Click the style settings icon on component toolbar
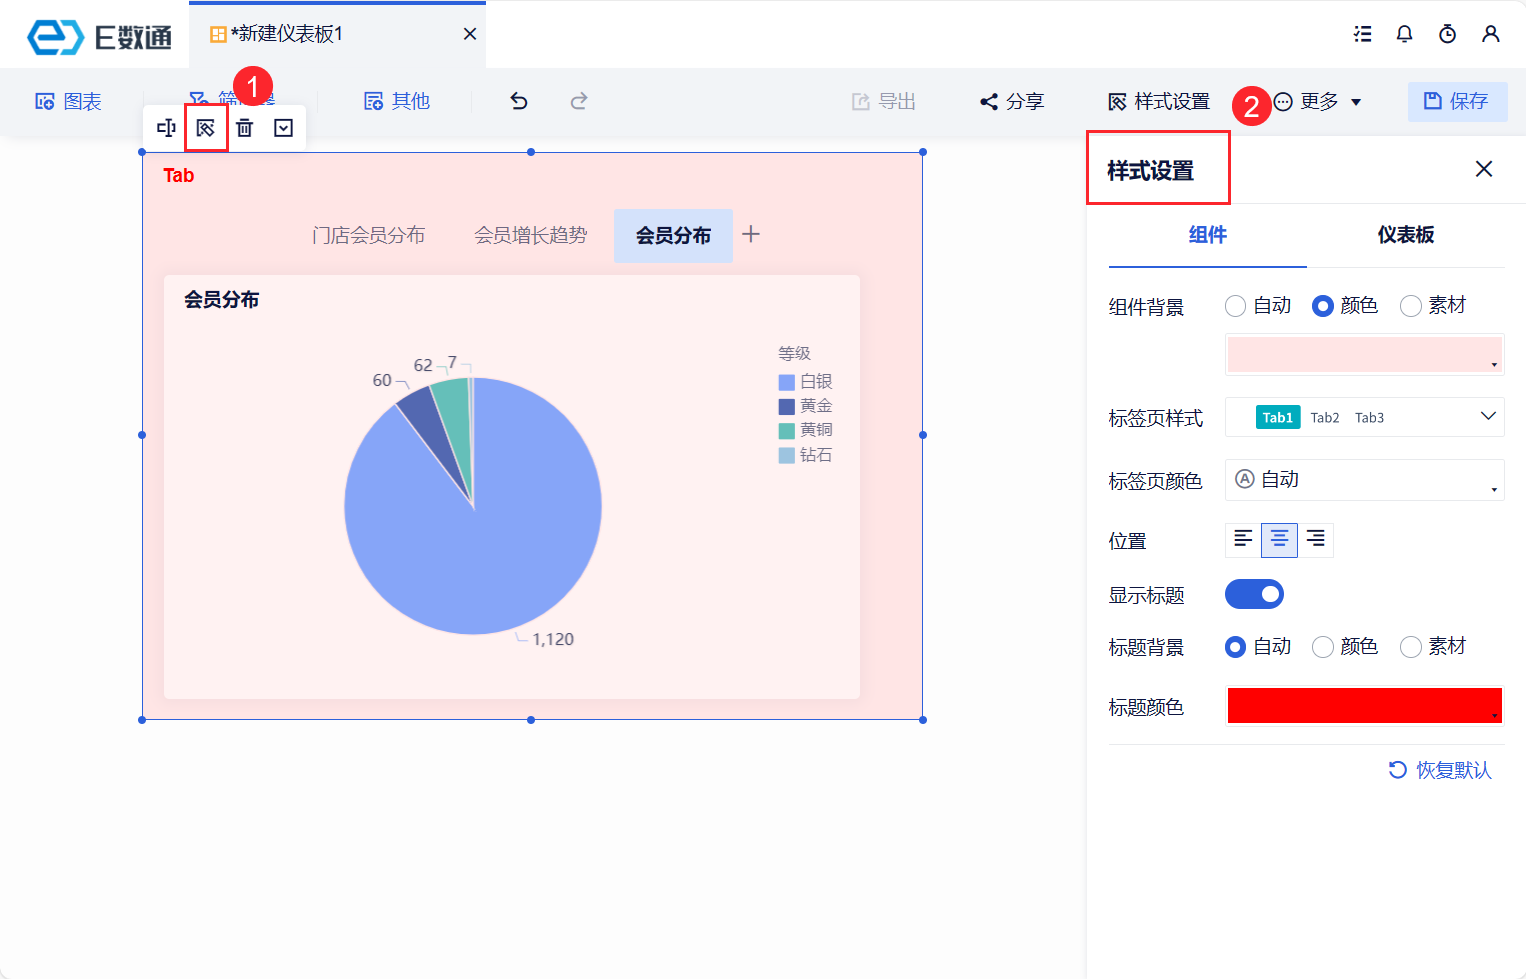 pyautogui.click(x=206, y=128)
